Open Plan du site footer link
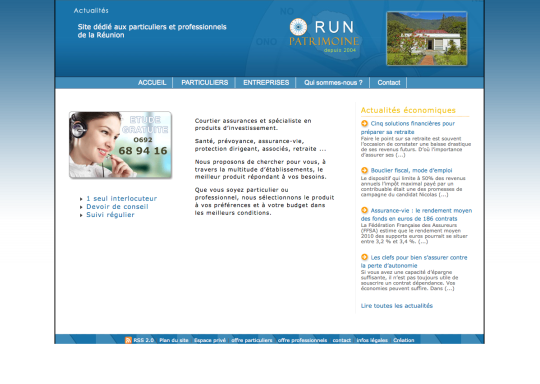 point(174,340)
